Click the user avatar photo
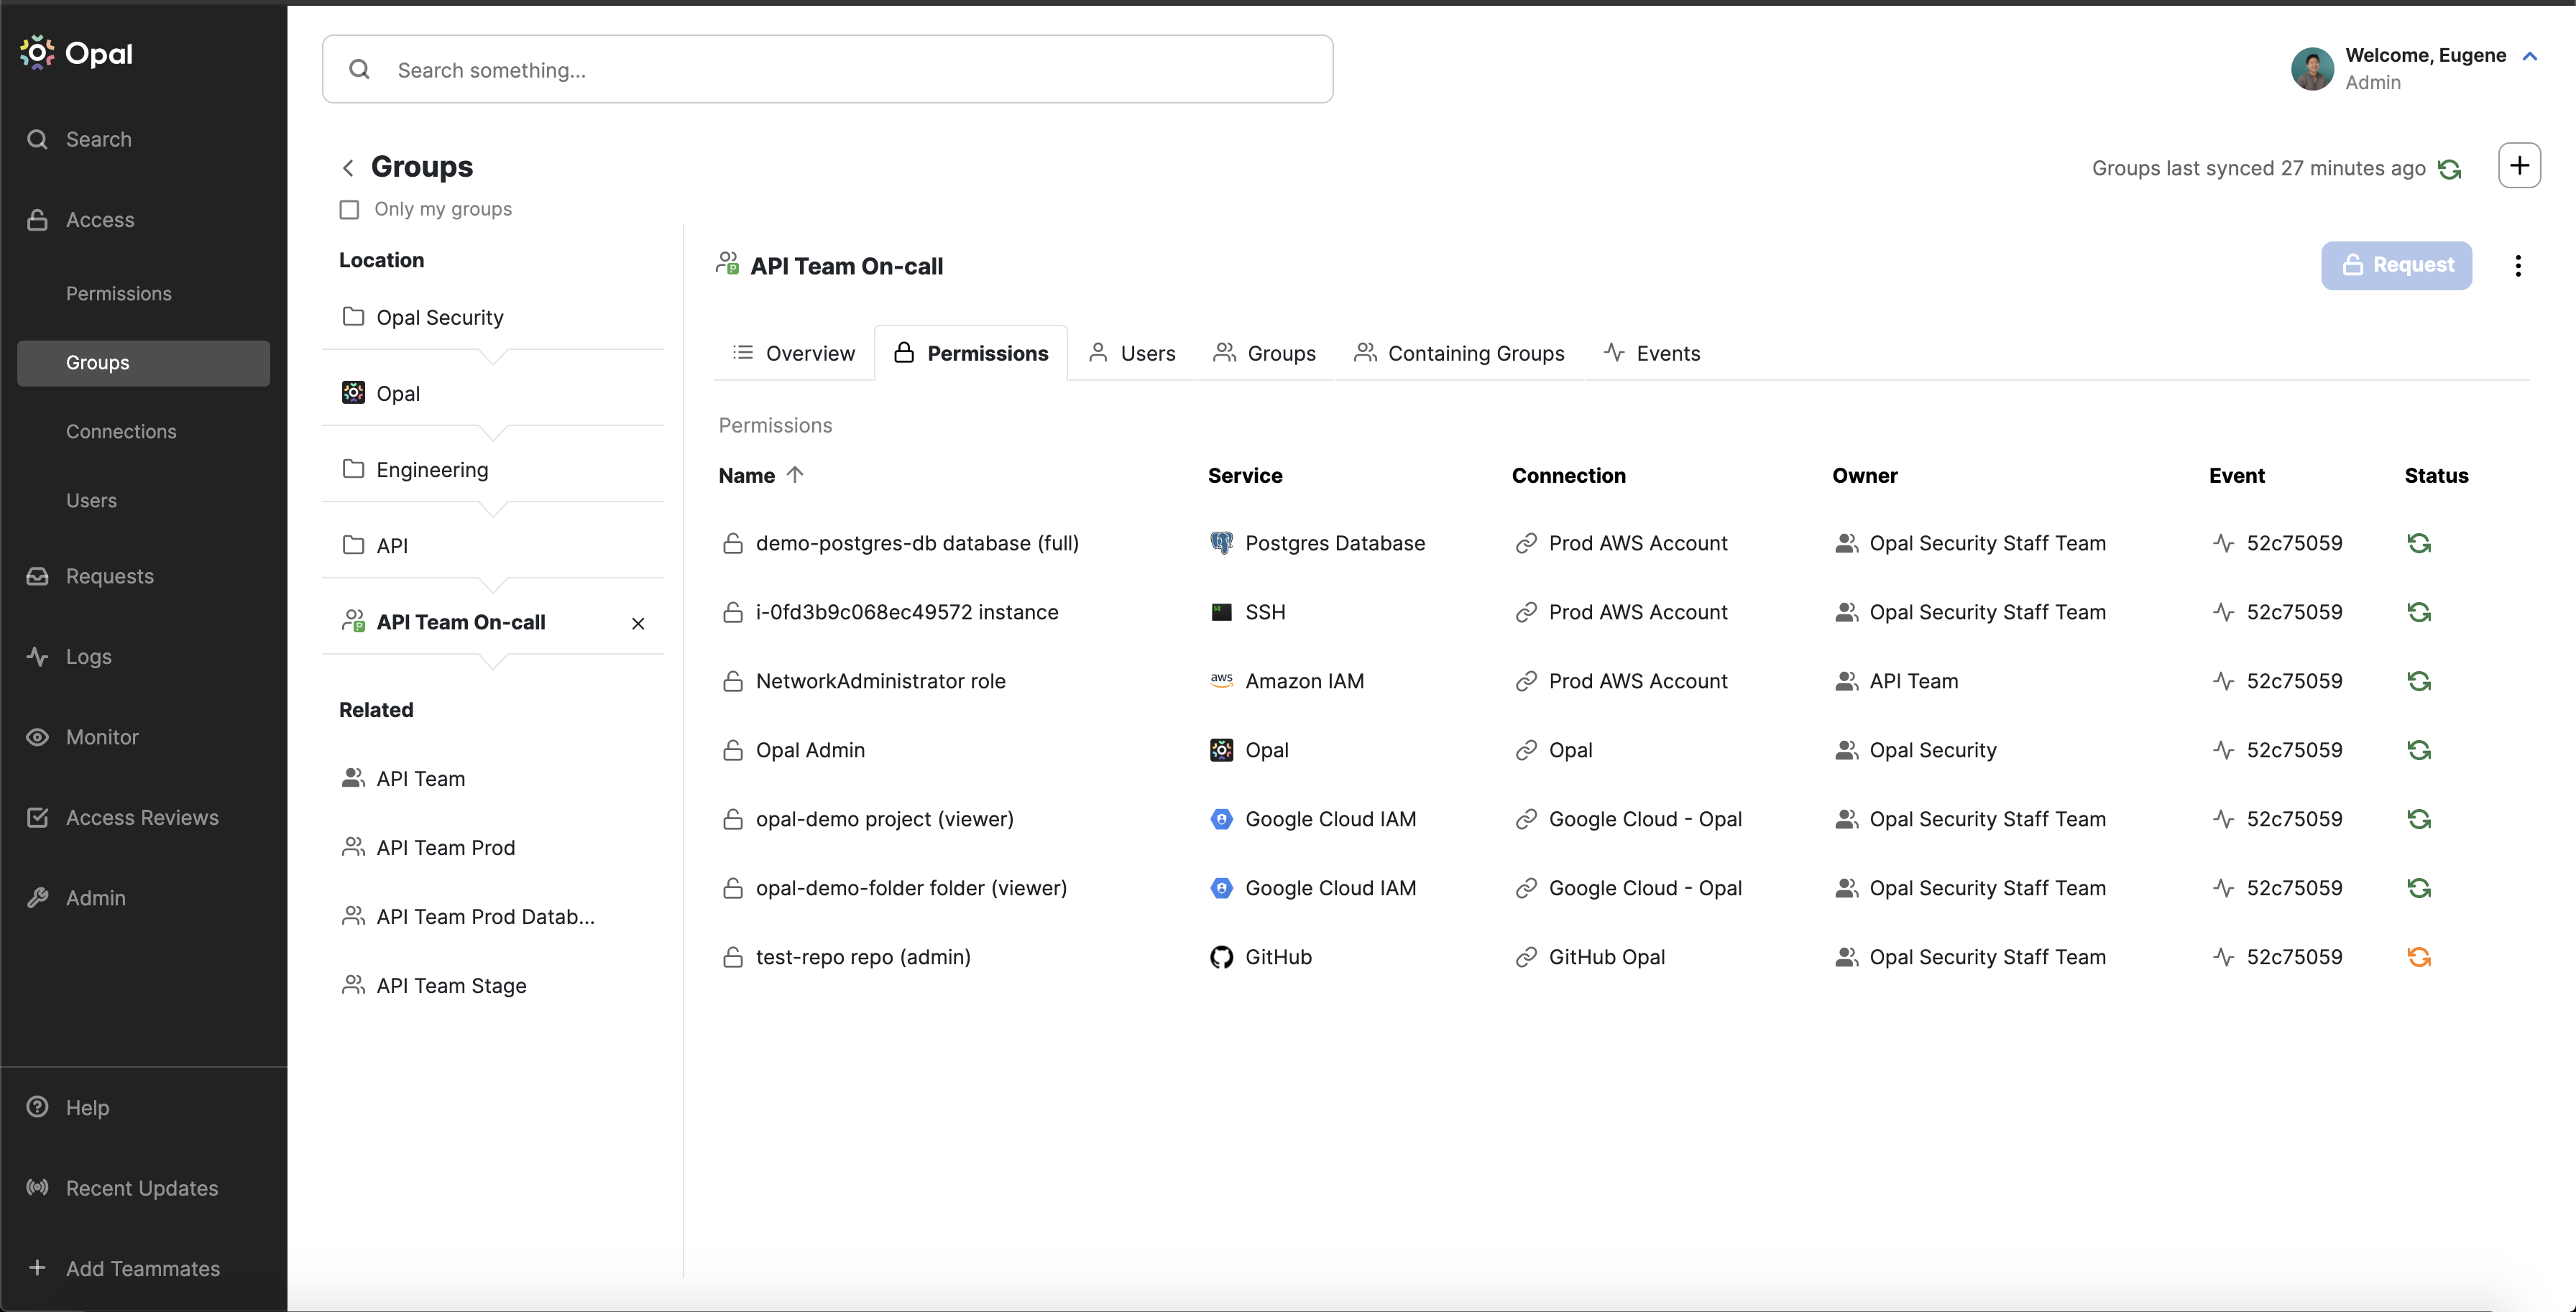The image size is (2576, 1312). (x=2312, y=68)
